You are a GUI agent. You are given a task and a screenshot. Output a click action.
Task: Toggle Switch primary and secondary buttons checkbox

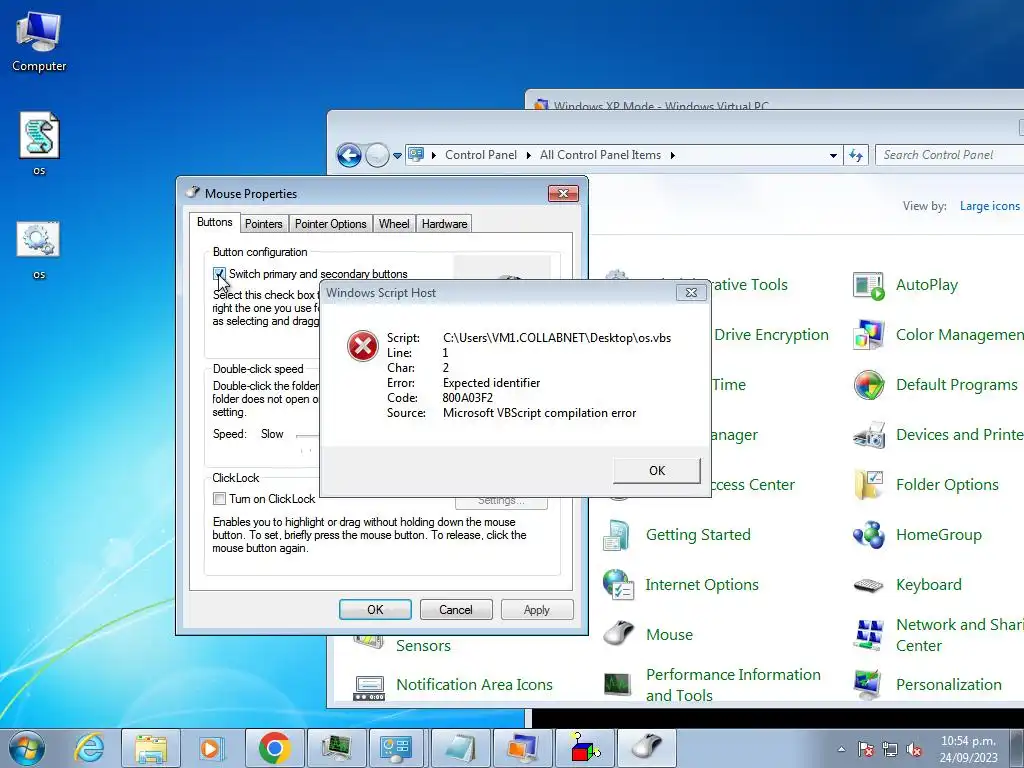point(219,274)
